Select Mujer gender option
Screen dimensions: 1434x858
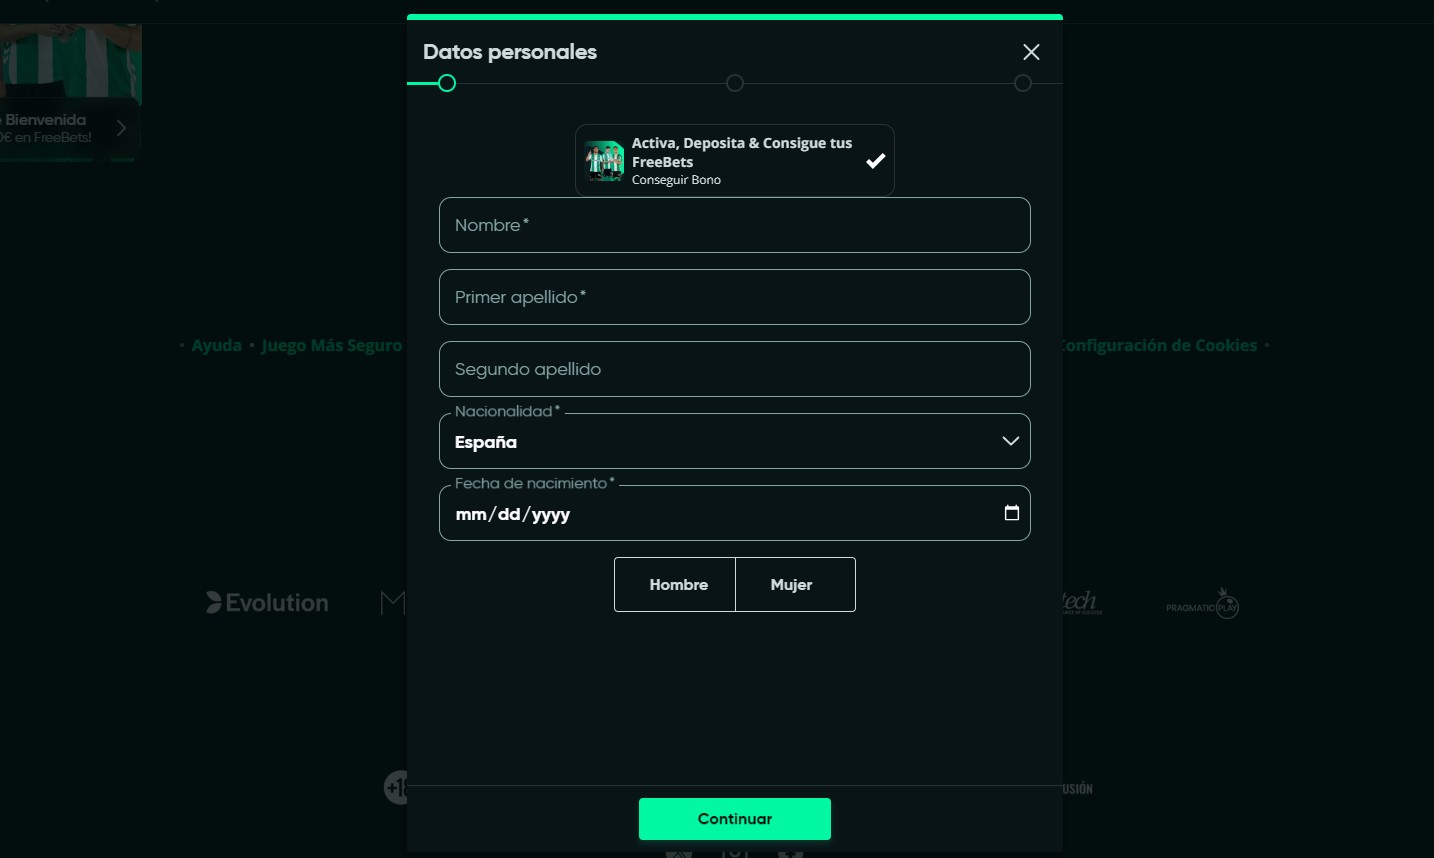[795, 584]
